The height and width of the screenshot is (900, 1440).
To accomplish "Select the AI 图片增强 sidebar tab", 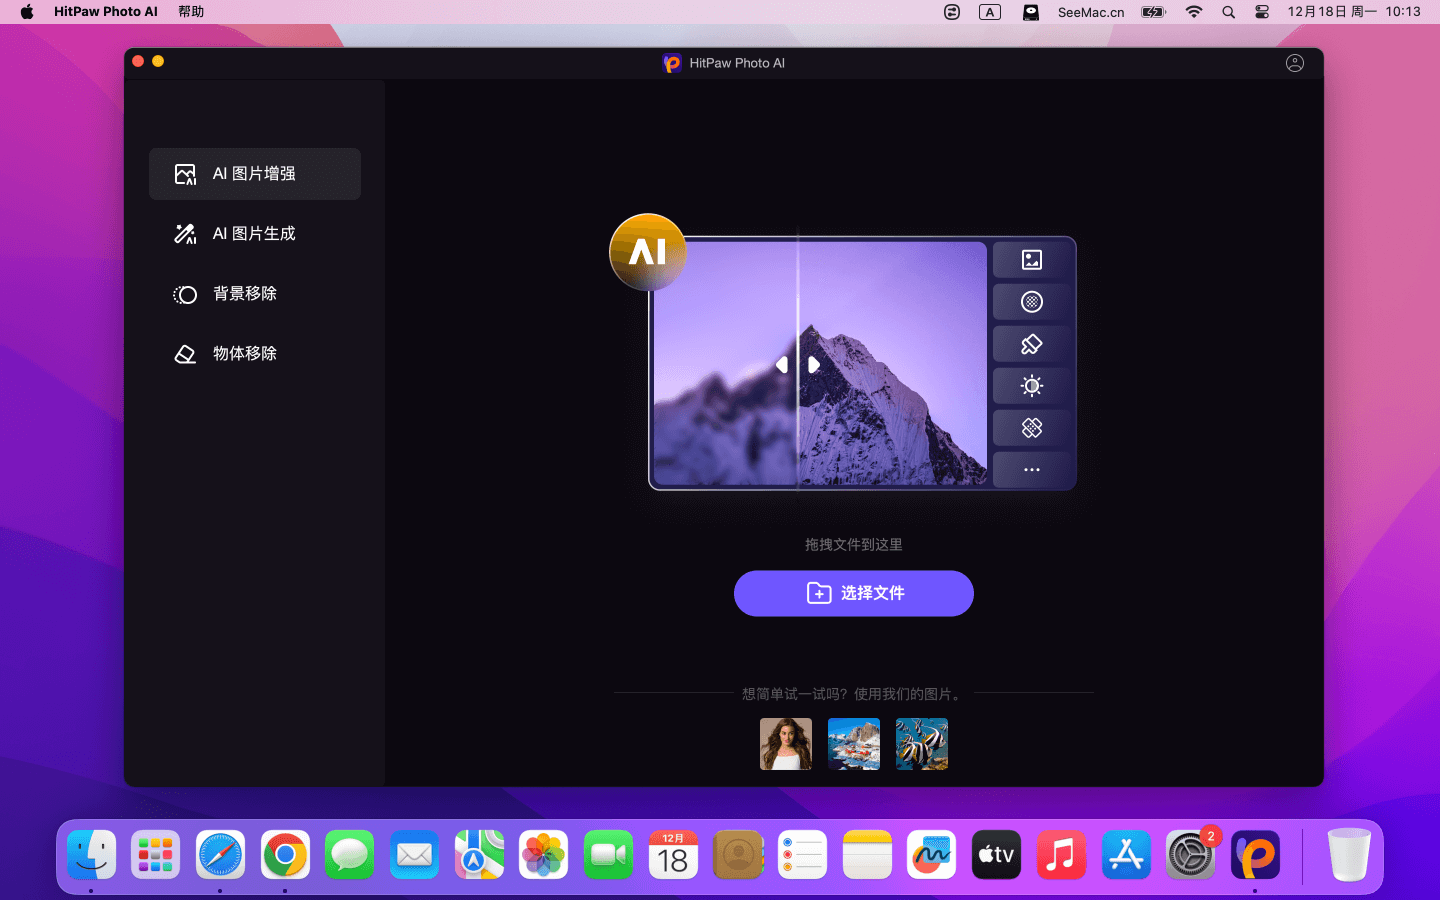I will click(x=255, y=174).
